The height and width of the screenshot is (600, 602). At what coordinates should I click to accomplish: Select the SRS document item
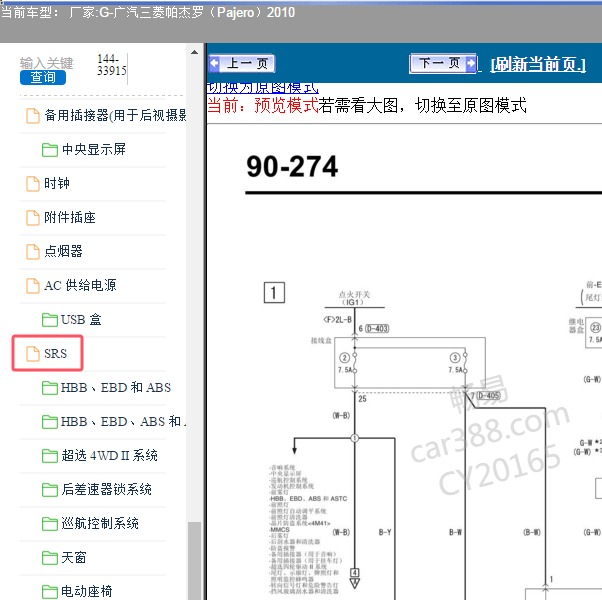pyautogui.click(x=47, y=354)
